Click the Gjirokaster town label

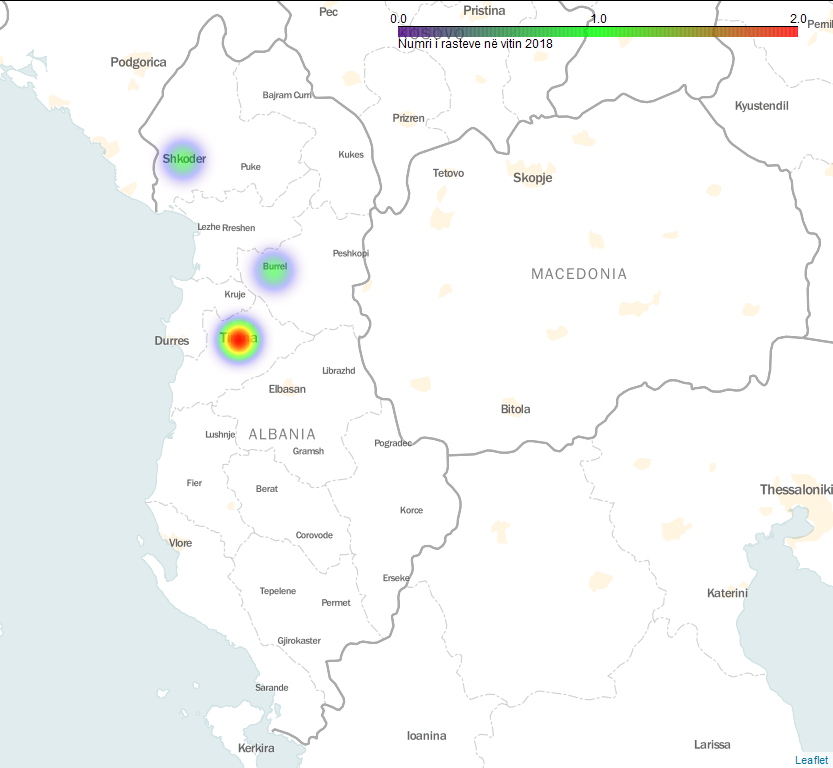(299, 640)
